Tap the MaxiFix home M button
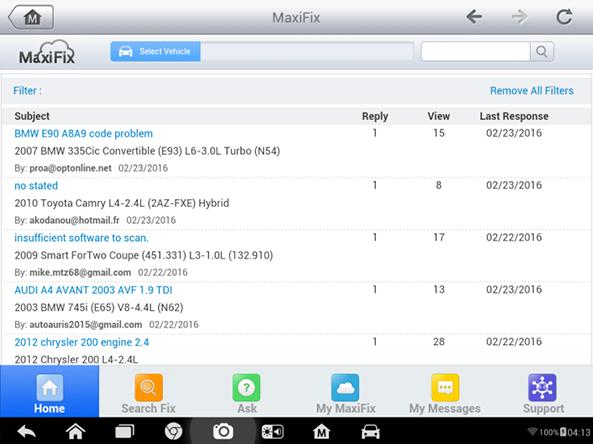 (31, 17)
